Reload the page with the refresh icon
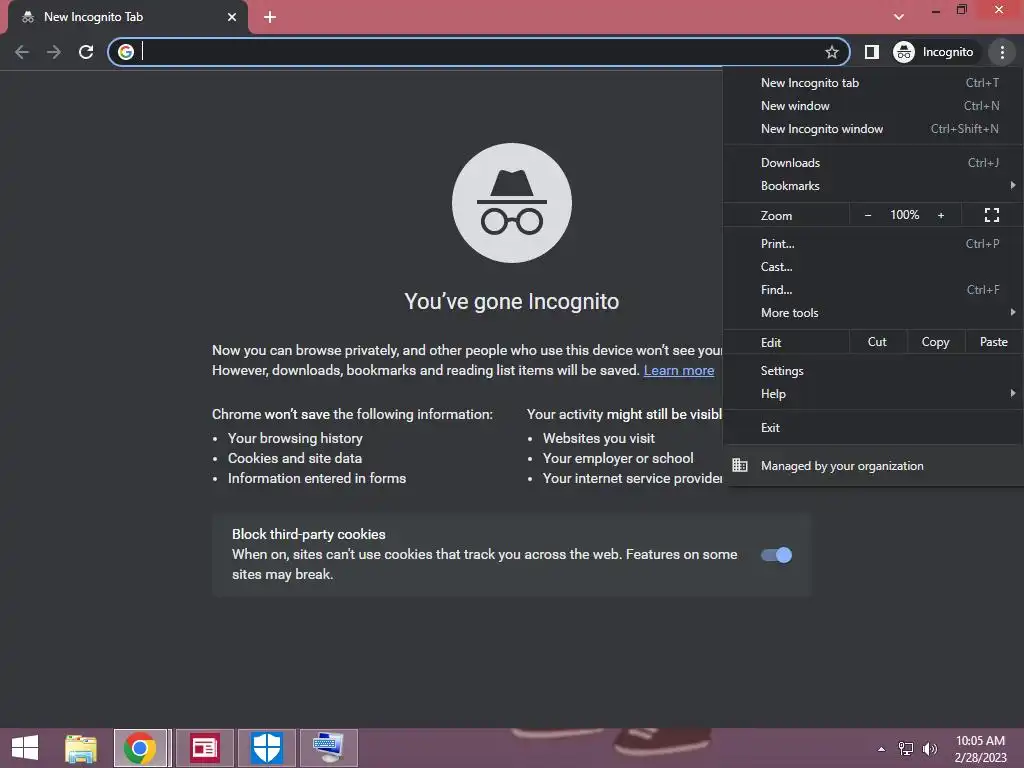The width and height of the screenshot is (1024, 768). (86, 52)
